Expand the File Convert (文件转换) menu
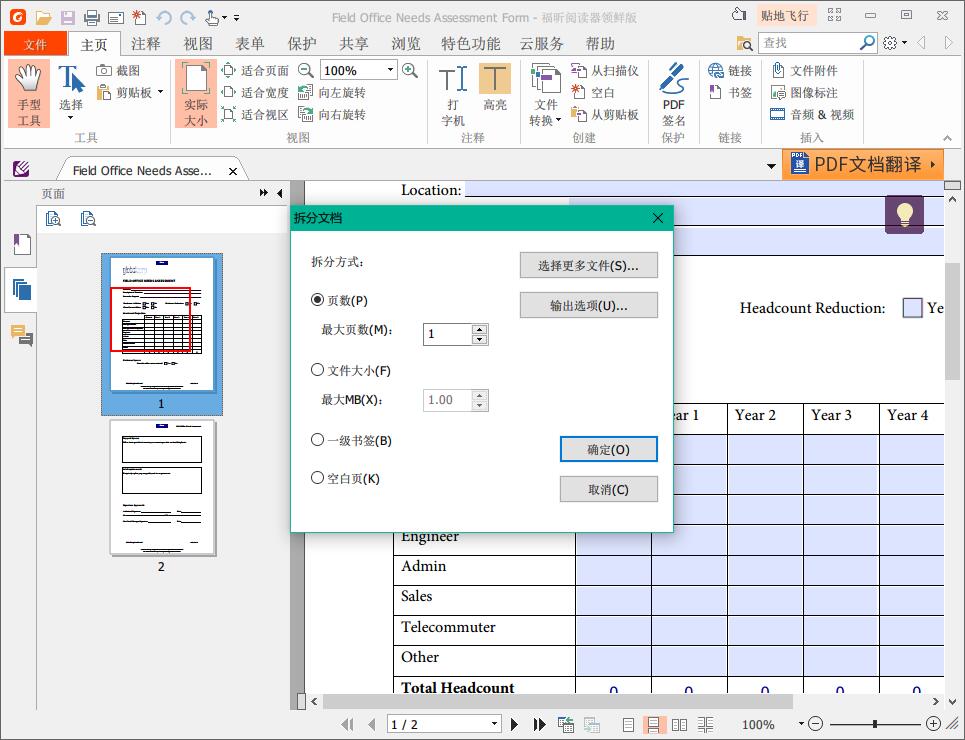 [545, 94]
